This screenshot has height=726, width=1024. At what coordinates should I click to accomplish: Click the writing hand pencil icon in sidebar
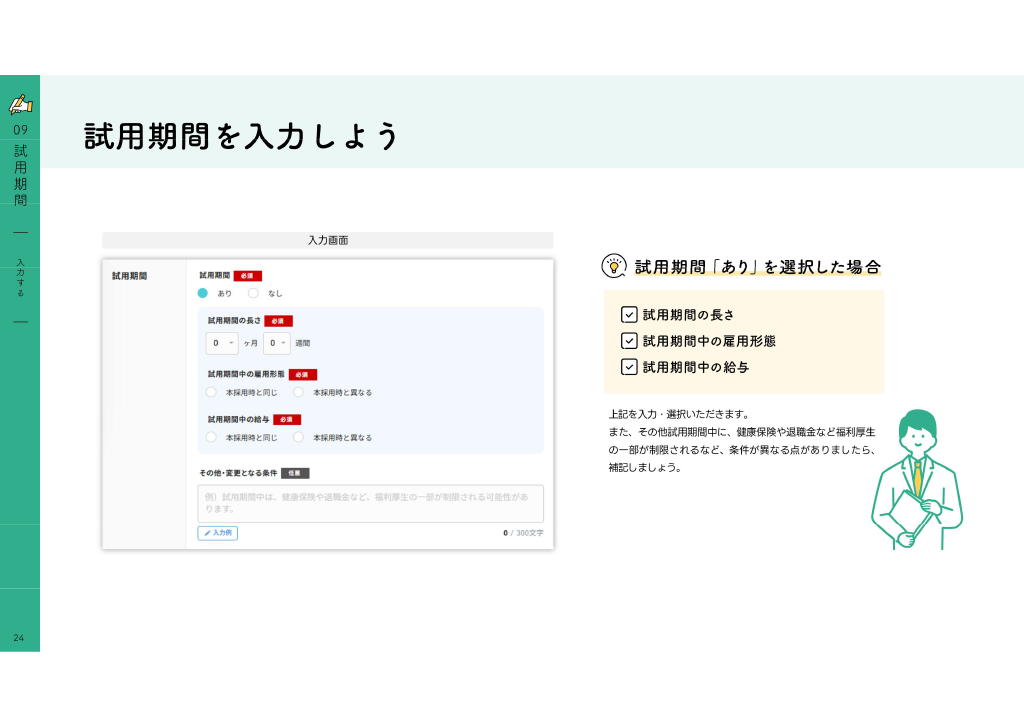[x=20, y=104]
